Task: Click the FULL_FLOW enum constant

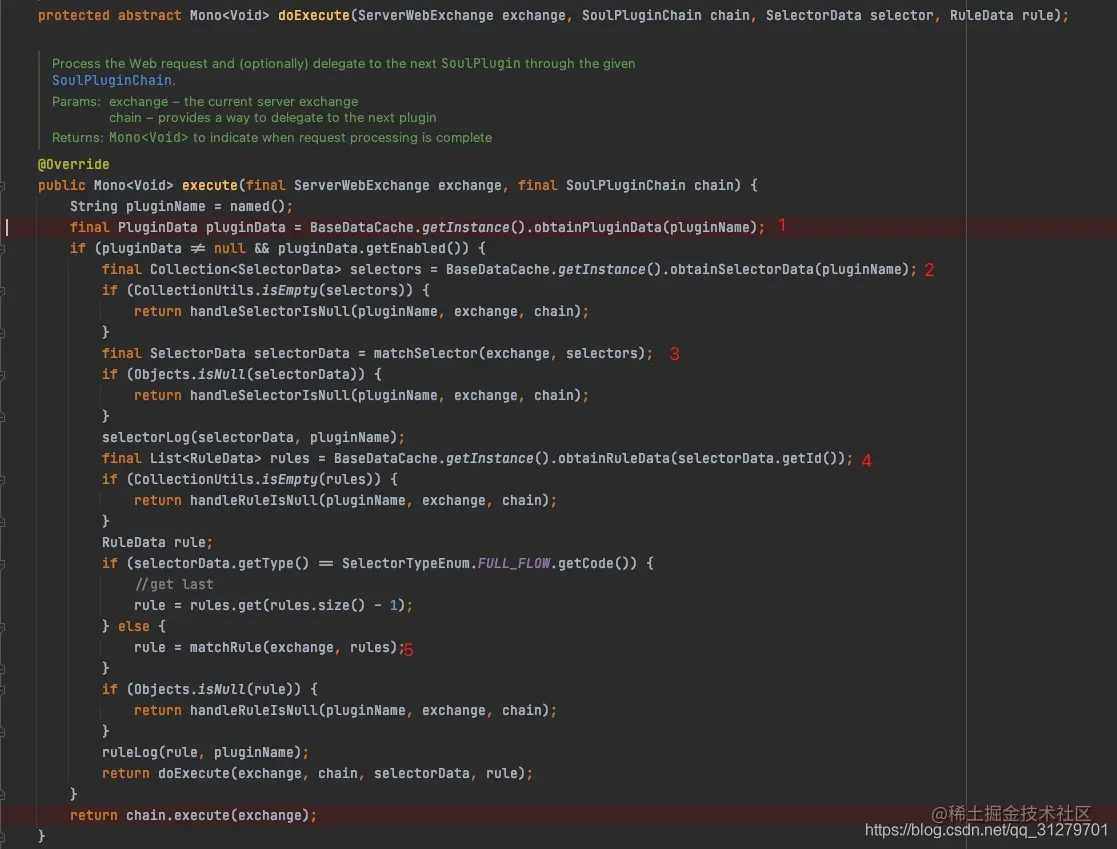Action: (x=514, y=564)
